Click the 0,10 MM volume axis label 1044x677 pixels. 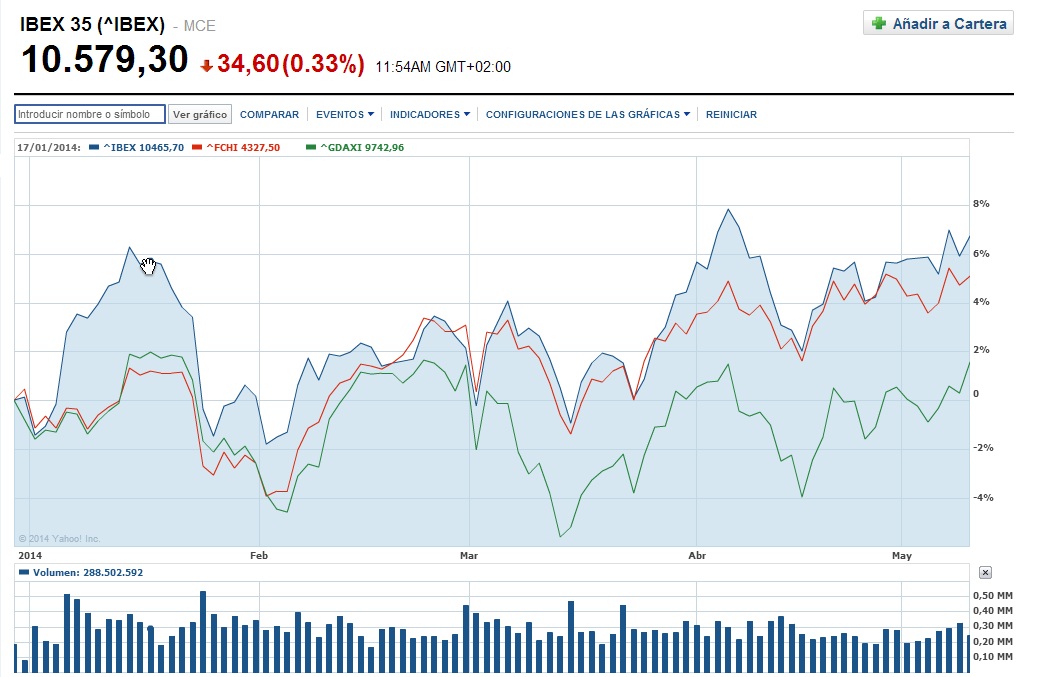click(993, 656)
